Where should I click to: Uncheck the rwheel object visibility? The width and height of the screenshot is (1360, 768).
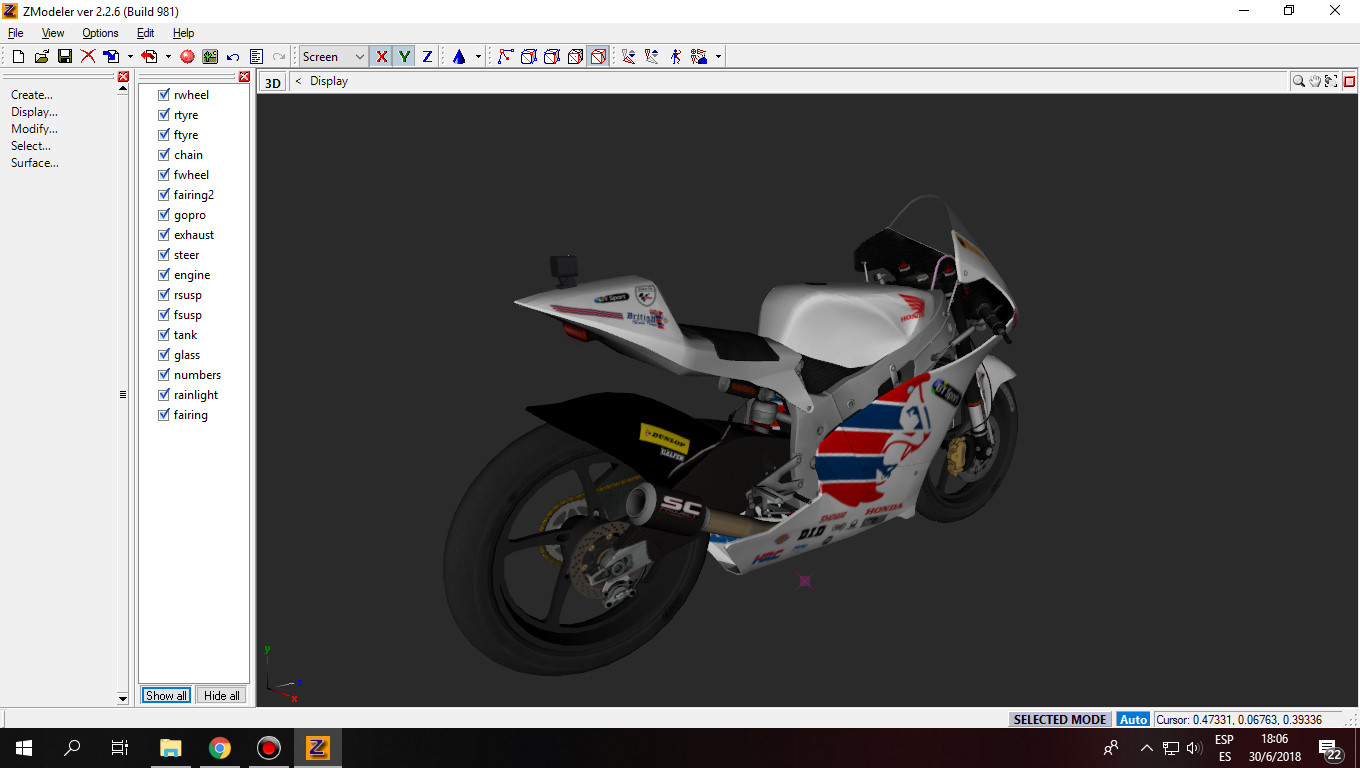point(164,95)
